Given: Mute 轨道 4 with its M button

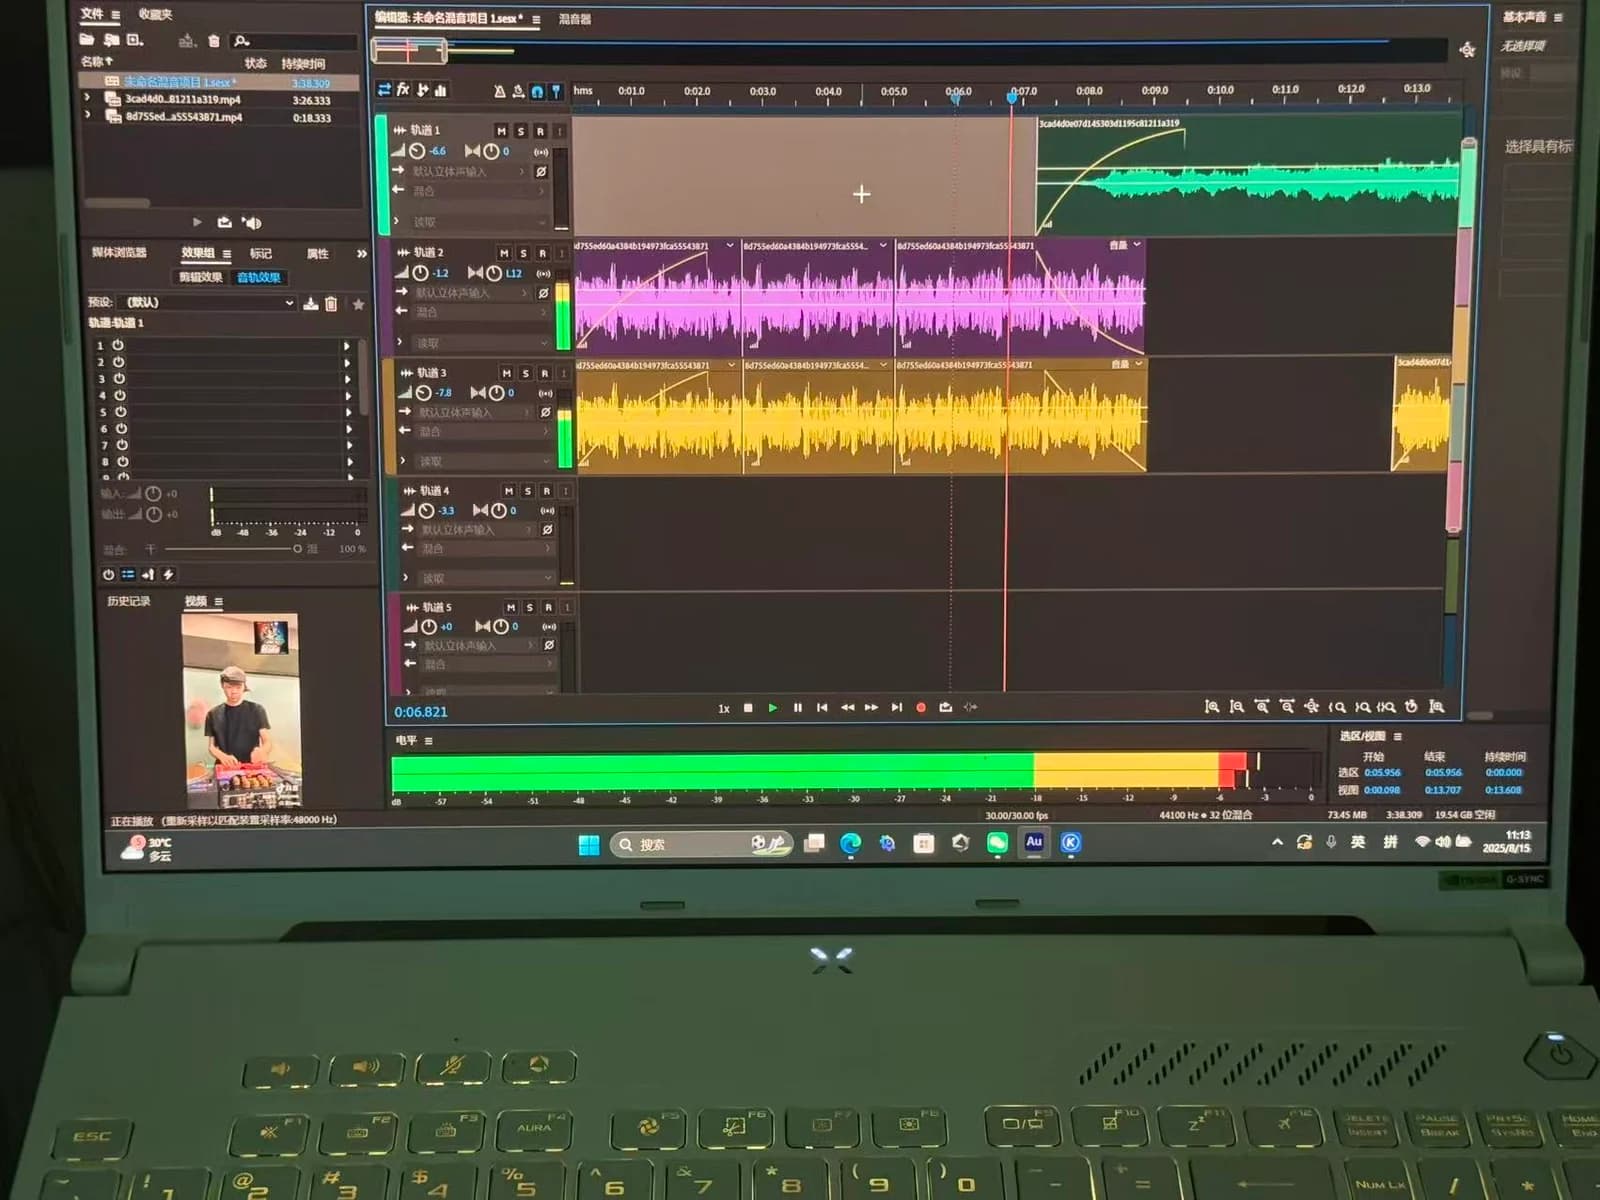Looking at the screenshot, I should point(509,491).
